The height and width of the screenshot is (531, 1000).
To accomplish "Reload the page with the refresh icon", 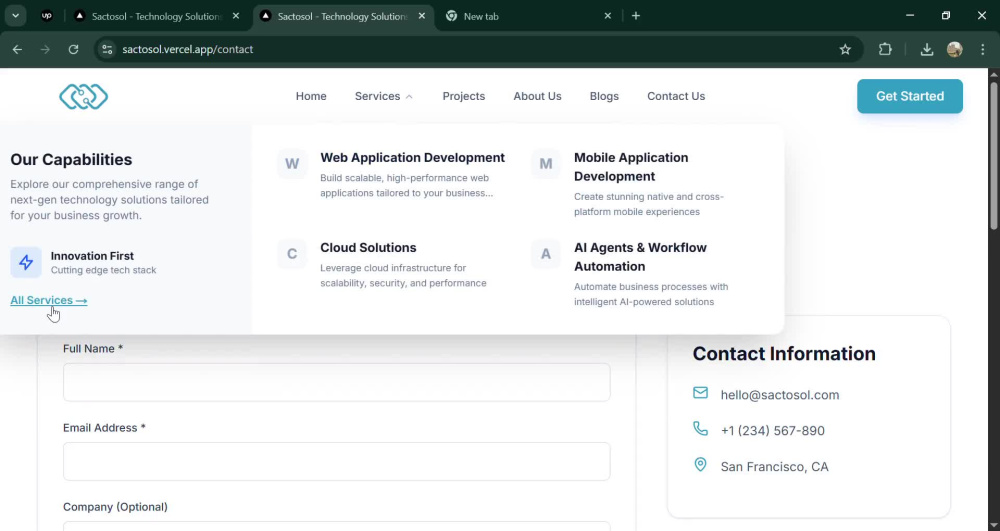I will [x=73, y=49].
